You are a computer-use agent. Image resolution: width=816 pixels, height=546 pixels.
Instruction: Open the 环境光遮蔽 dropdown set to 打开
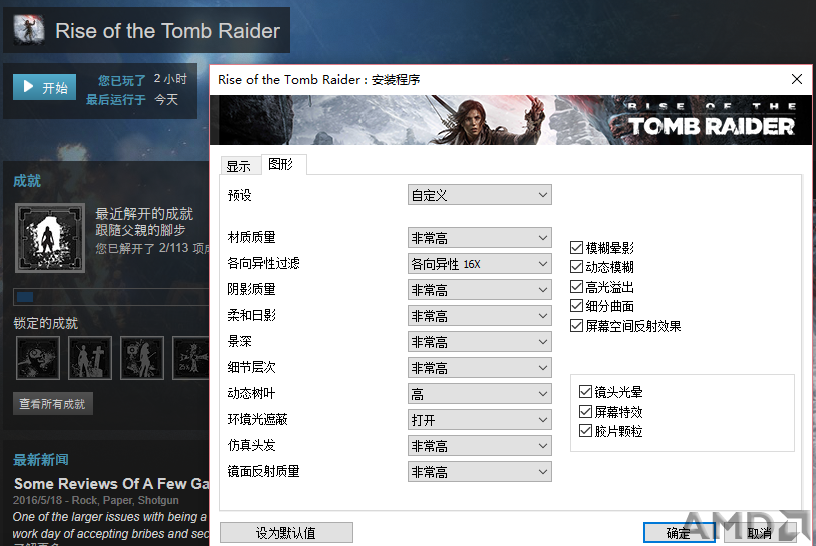click(x=479, y=420)
